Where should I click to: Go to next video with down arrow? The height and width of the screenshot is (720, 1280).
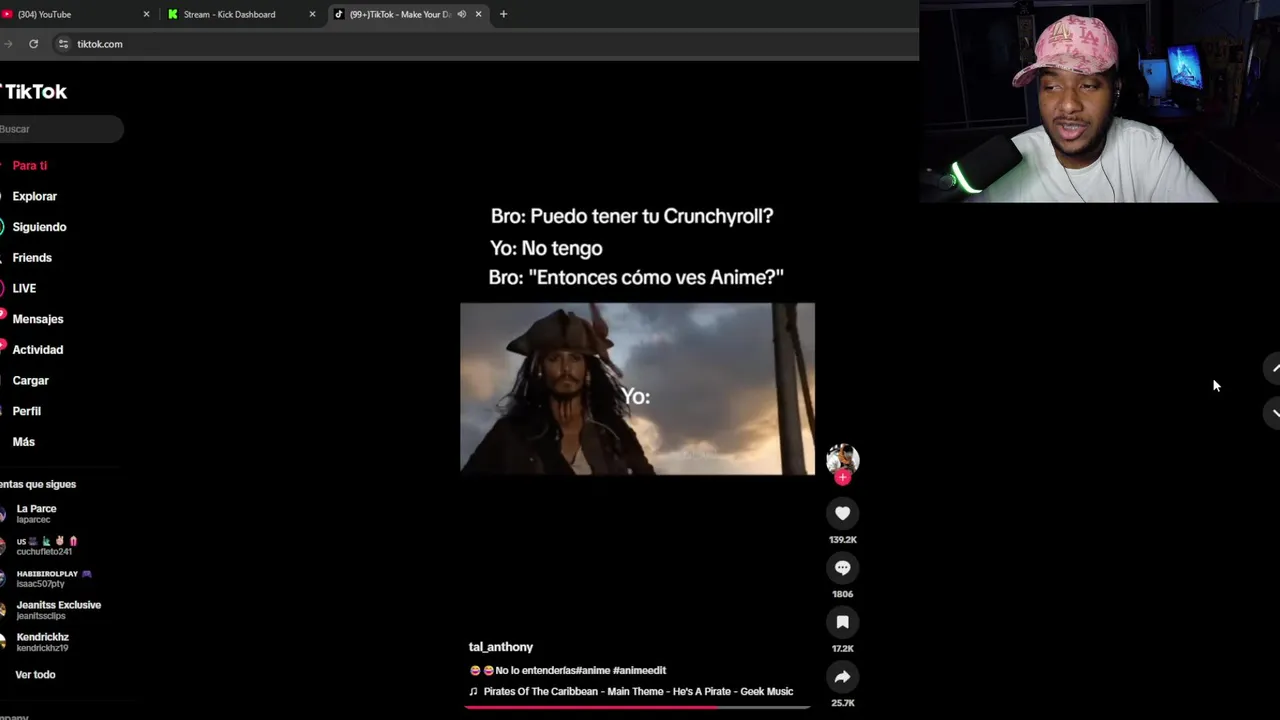click(1274, 412)
